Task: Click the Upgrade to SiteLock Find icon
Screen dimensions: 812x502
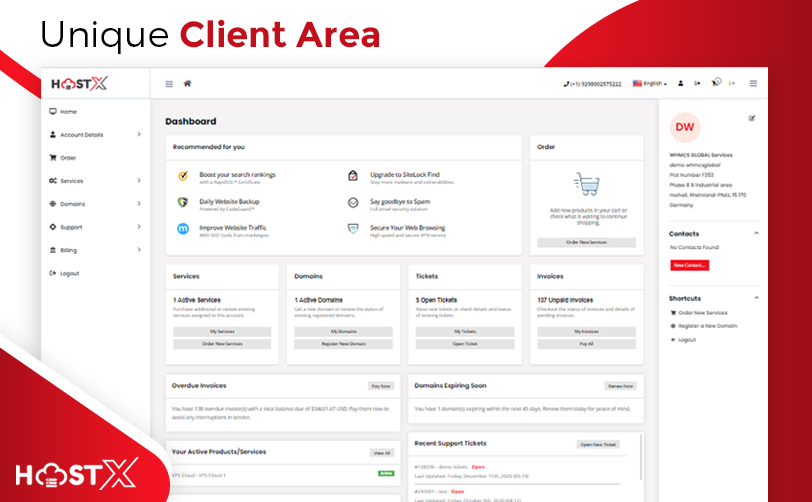Action: (353, 176)
